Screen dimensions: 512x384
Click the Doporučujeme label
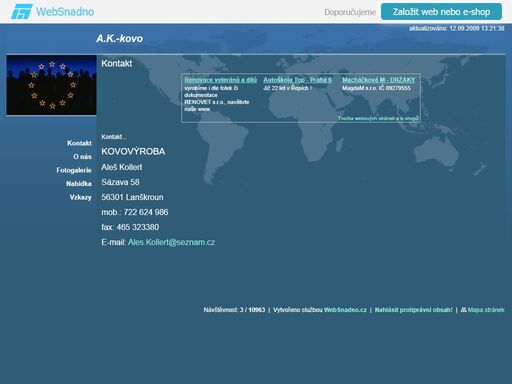pos(350,12)
